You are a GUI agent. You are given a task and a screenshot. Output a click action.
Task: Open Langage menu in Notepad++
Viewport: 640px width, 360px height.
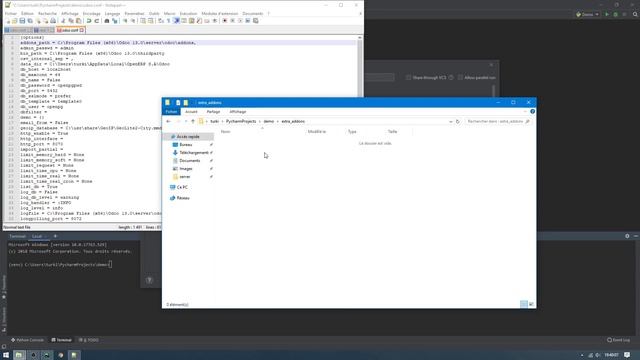click(112, 13)
